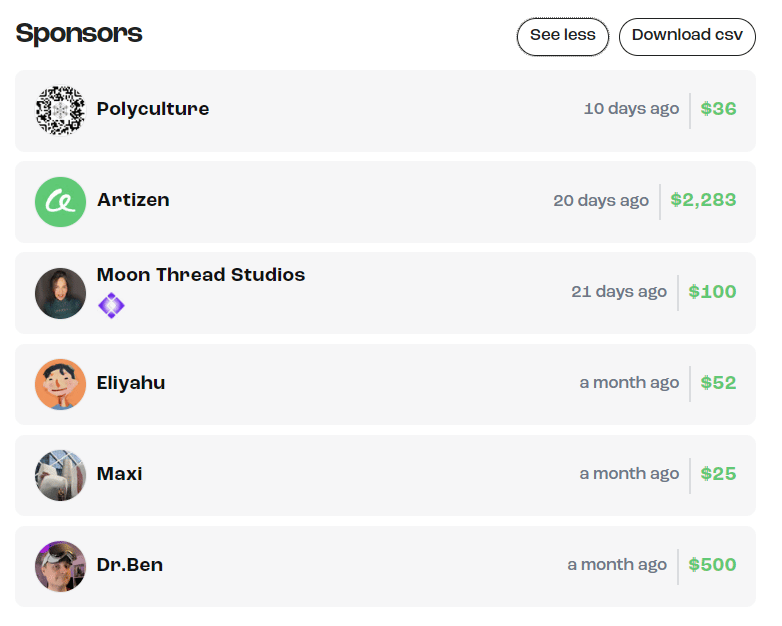Collapse the list with See less

[x=563, y=37]
